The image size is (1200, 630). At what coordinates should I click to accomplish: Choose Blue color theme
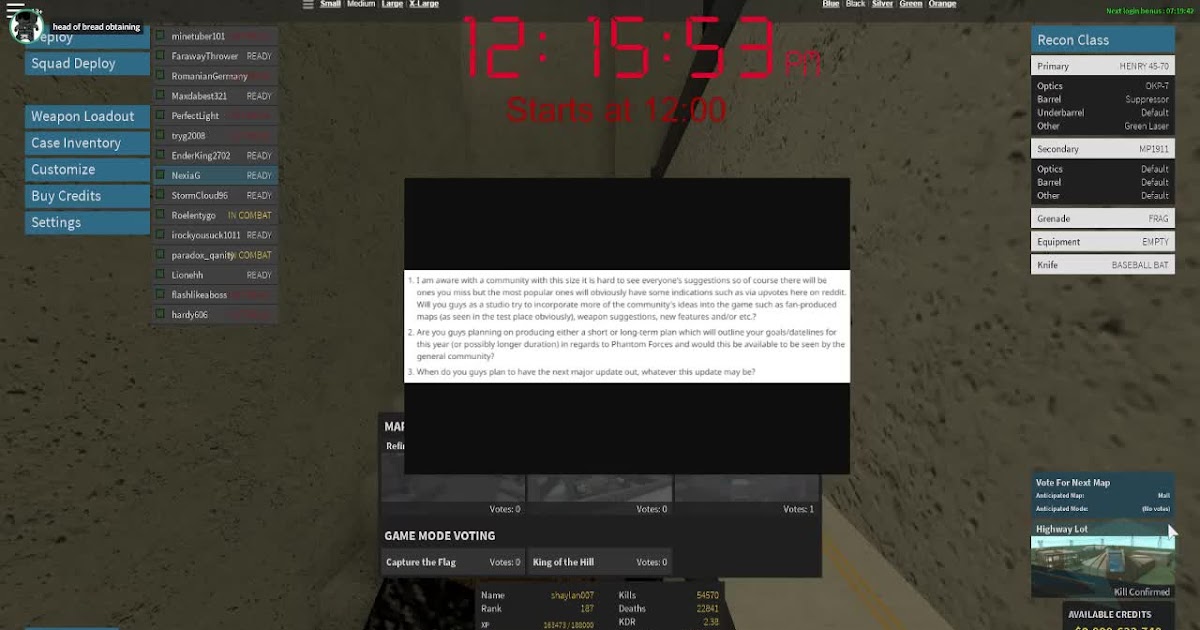[x=831, y=4]
